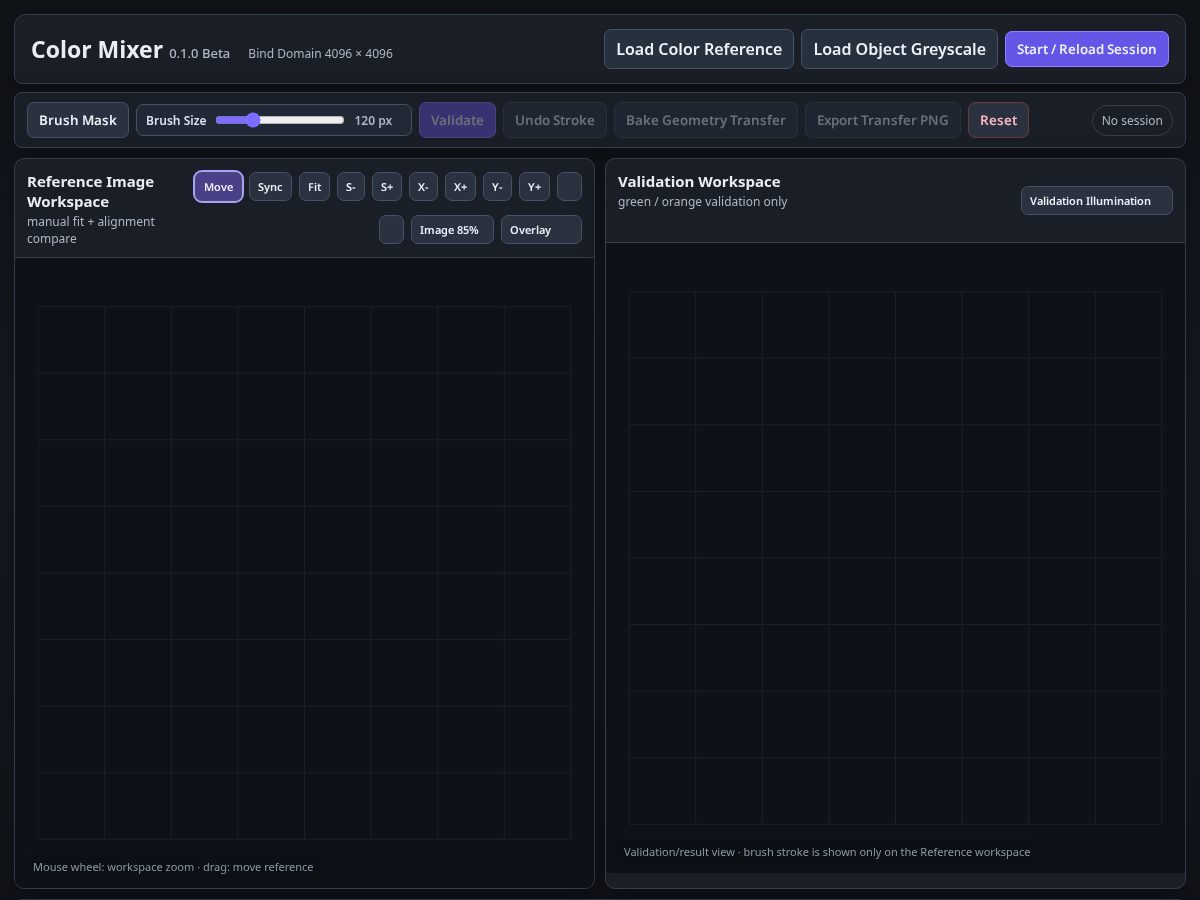Click Load Object Greyscale

(899, 49)
